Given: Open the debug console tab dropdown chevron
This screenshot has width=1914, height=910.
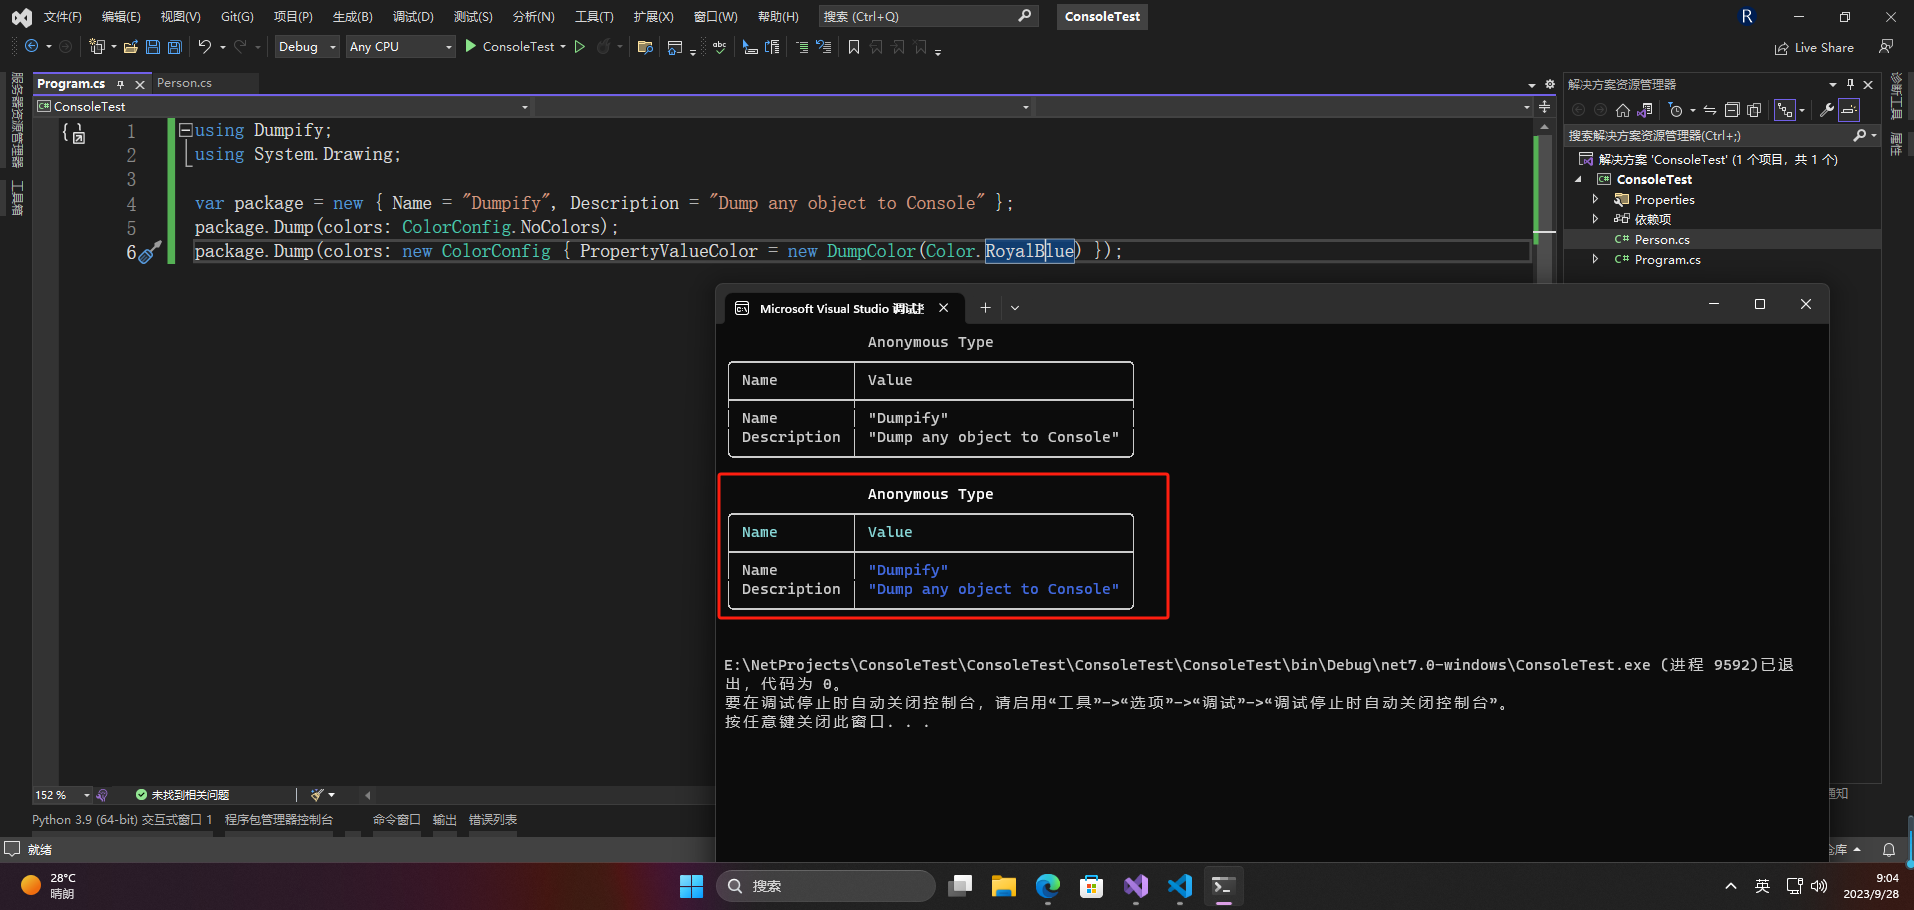Looking at the screenshot, I should (1015, 308).
